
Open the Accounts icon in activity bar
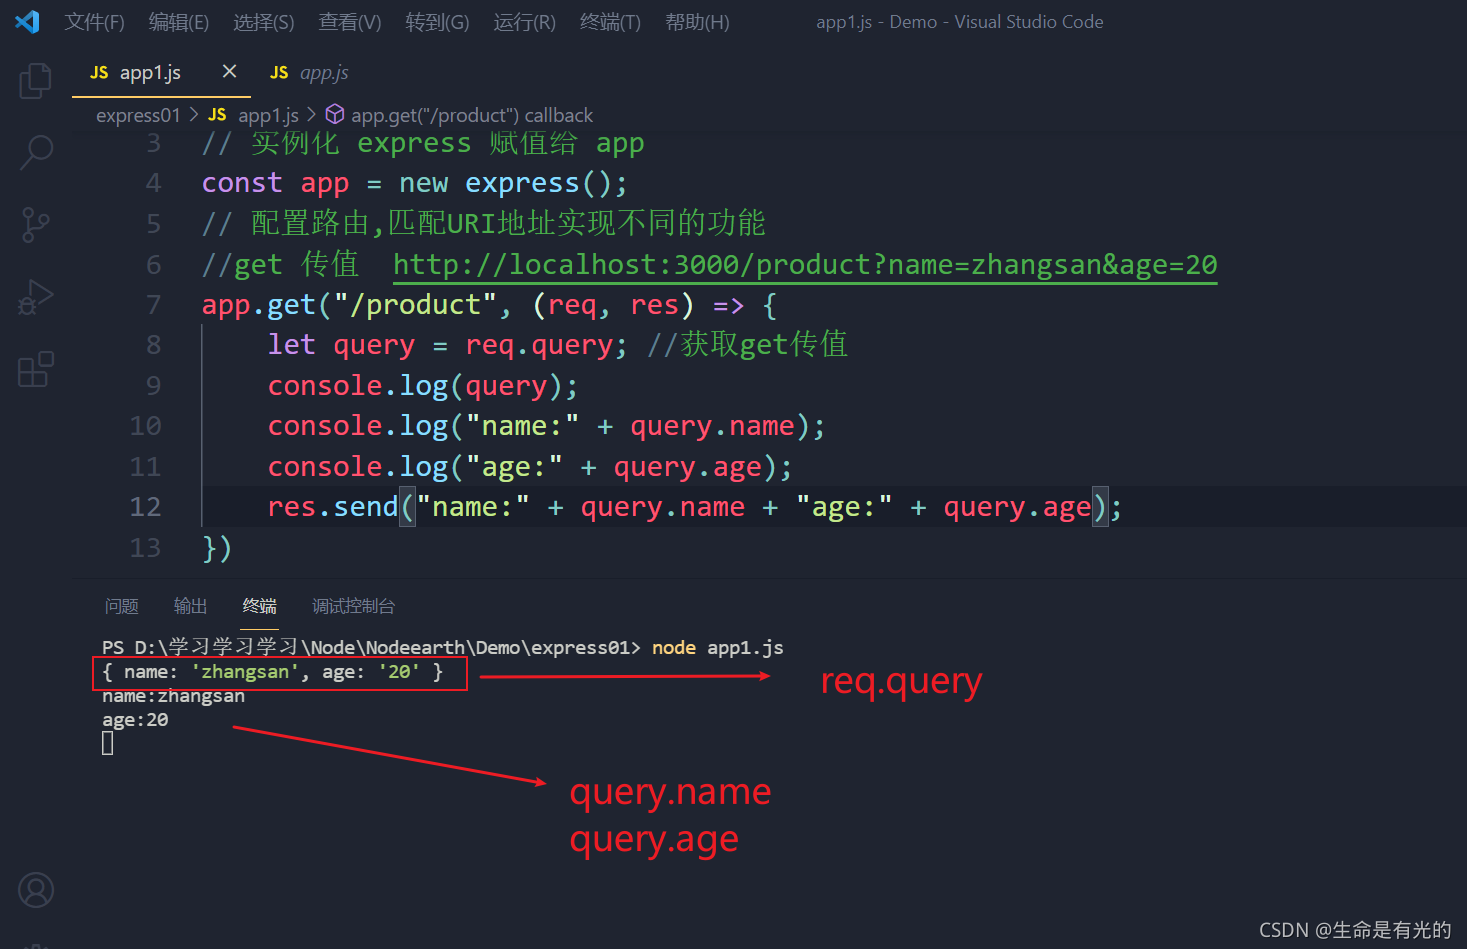pos(36,889)
